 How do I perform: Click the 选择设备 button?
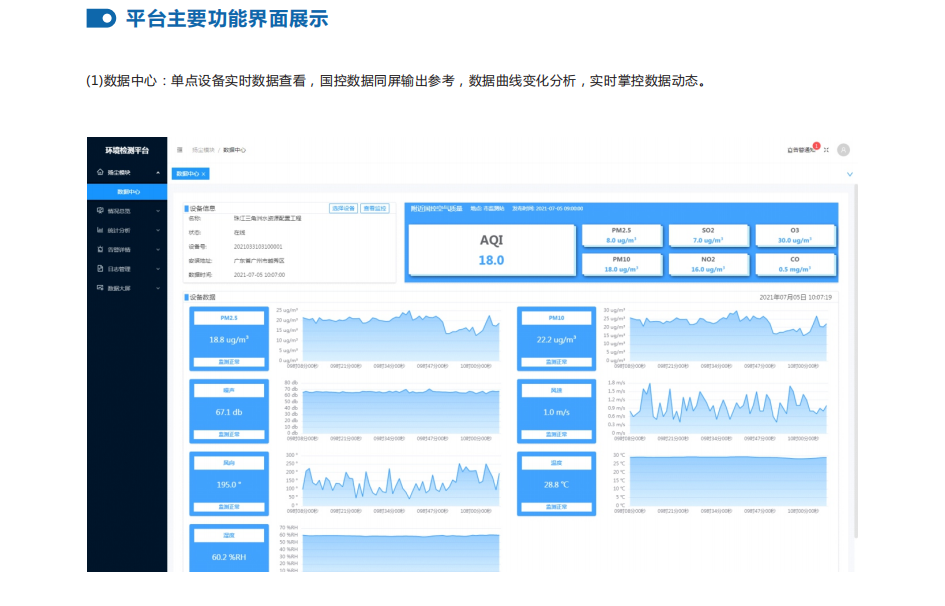coord(344,208)
